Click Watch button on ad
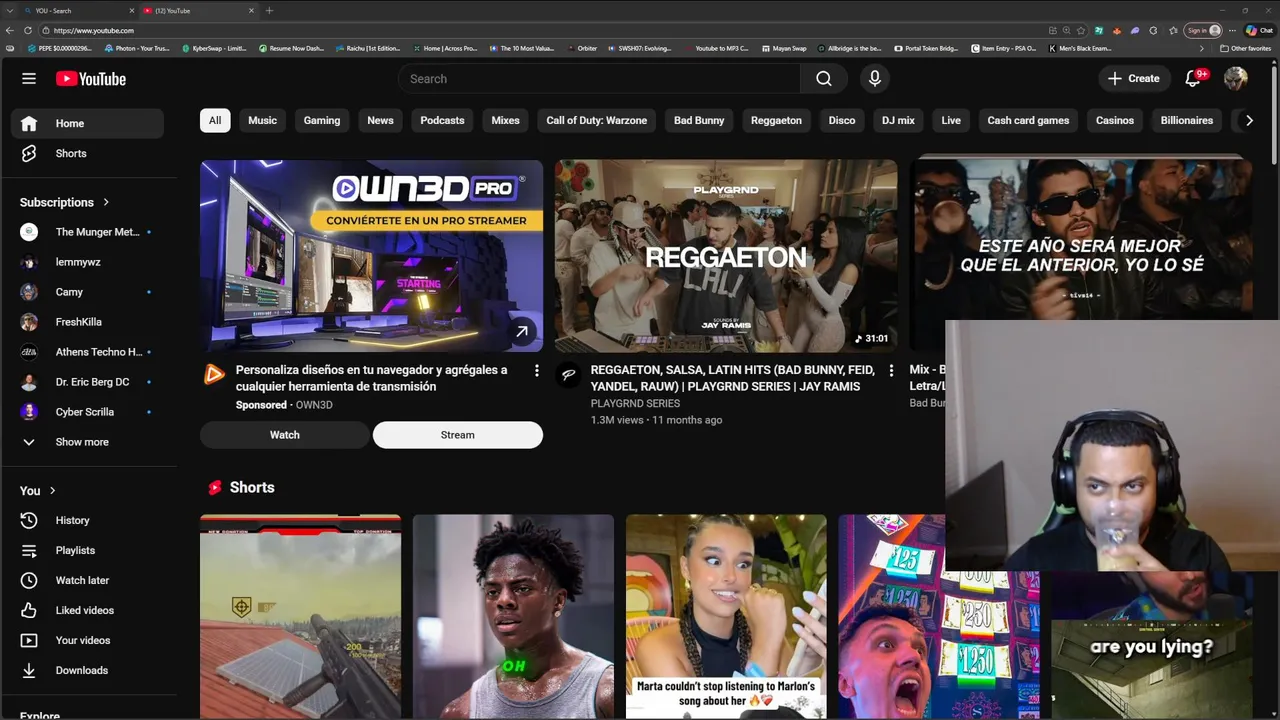The height and width of the screenshot is (720, 1280). pos(285,435)
